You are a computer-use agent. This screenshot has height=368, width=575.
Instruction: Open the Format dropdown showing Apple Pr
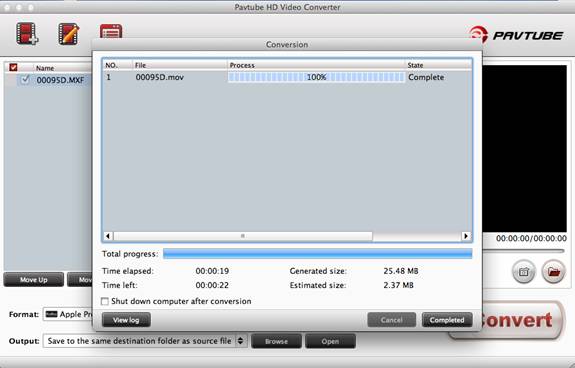(x=68, y=314)
